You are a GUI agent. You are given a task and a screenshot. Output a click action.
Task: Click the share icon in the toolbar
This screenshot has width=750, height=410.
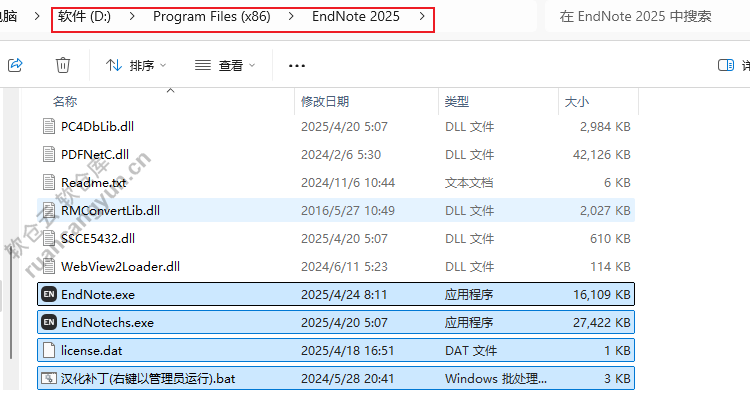click(15, 65)
